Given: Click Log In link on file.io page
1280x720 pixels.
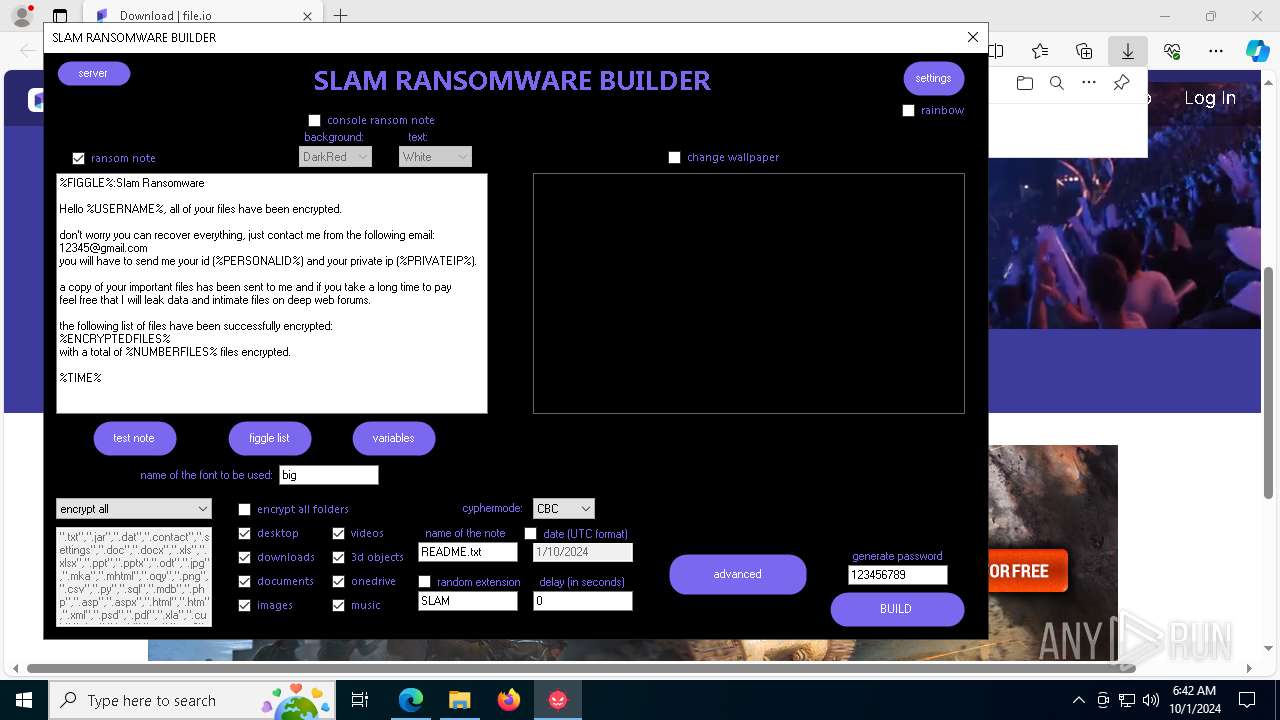Looking at the screenshot, I should pyautogui.click(x=1210, y=98).
